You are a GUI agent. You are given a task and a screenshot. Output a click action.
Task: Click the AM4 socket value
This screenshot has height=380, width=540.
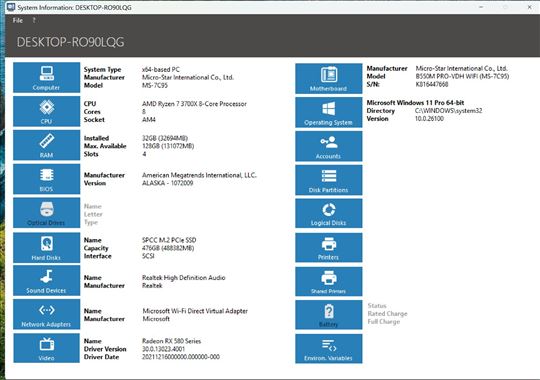point(149,120)
